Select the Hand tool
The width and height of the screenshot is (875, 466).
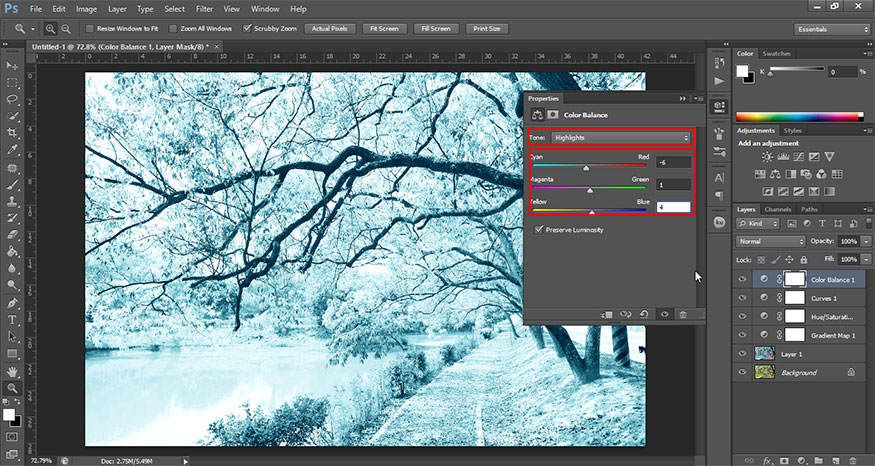pyautogui.click(x=12, y=371)
